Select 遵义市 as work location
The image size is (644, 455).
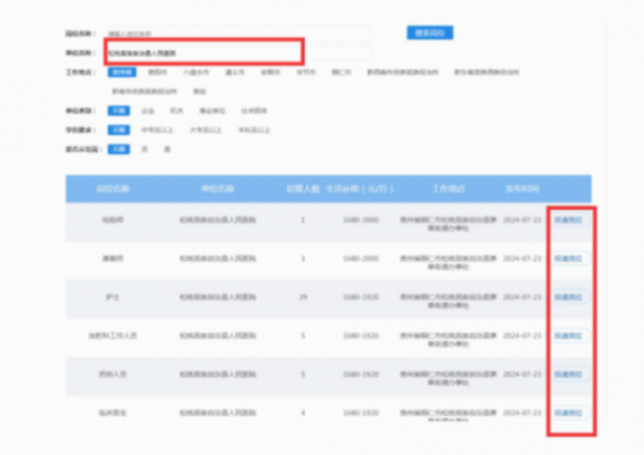pyautogui.click(x=233, y=73)
